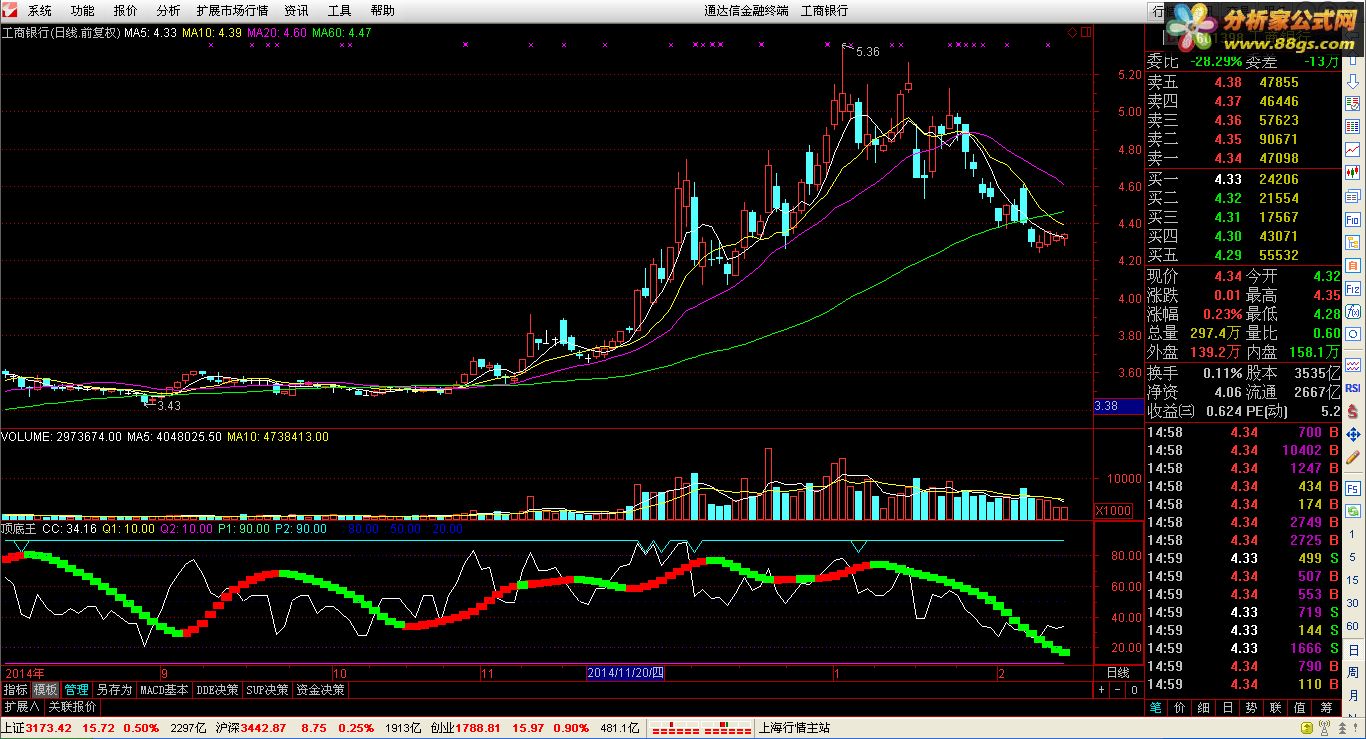This screenshot has height=739, width=1366.
Task: Switch to 60-minute period
Action: pyautogui.click(x=1352, y=626)
